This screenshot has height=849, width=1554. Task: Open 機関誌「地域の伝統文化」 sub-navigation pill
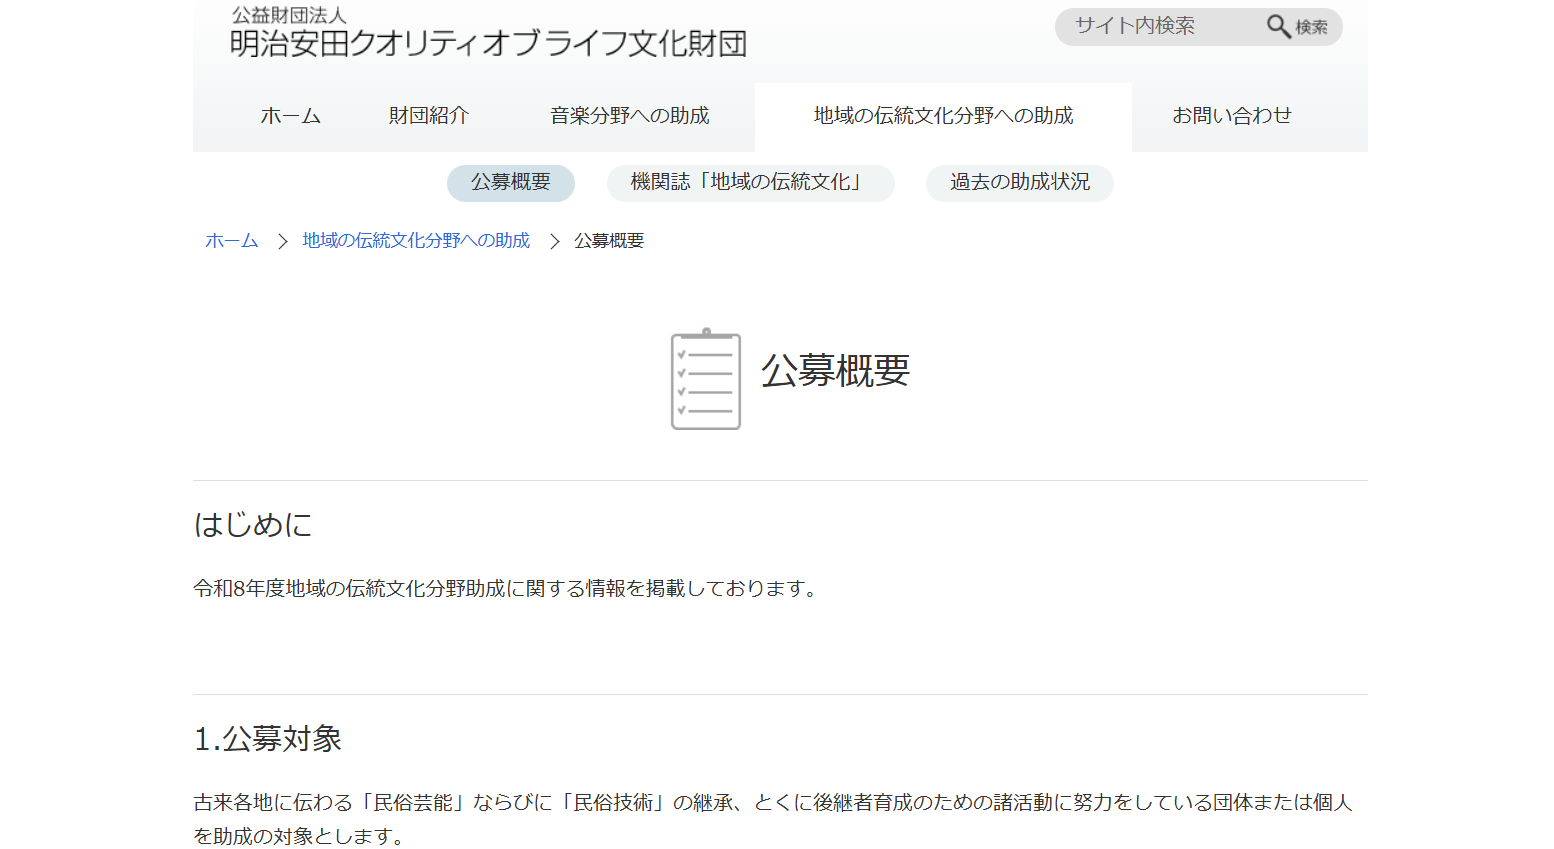(x=749, y=182)
